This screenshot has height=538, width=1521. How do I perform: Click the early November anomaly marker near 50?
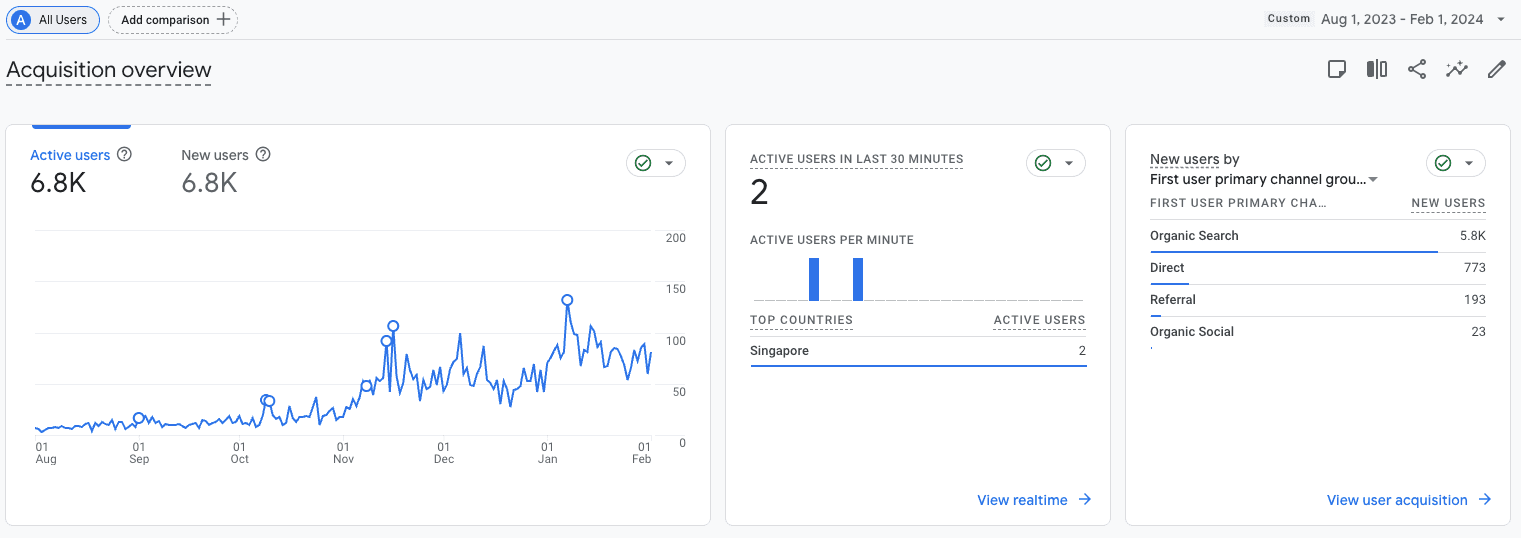[x=366, y=386]
